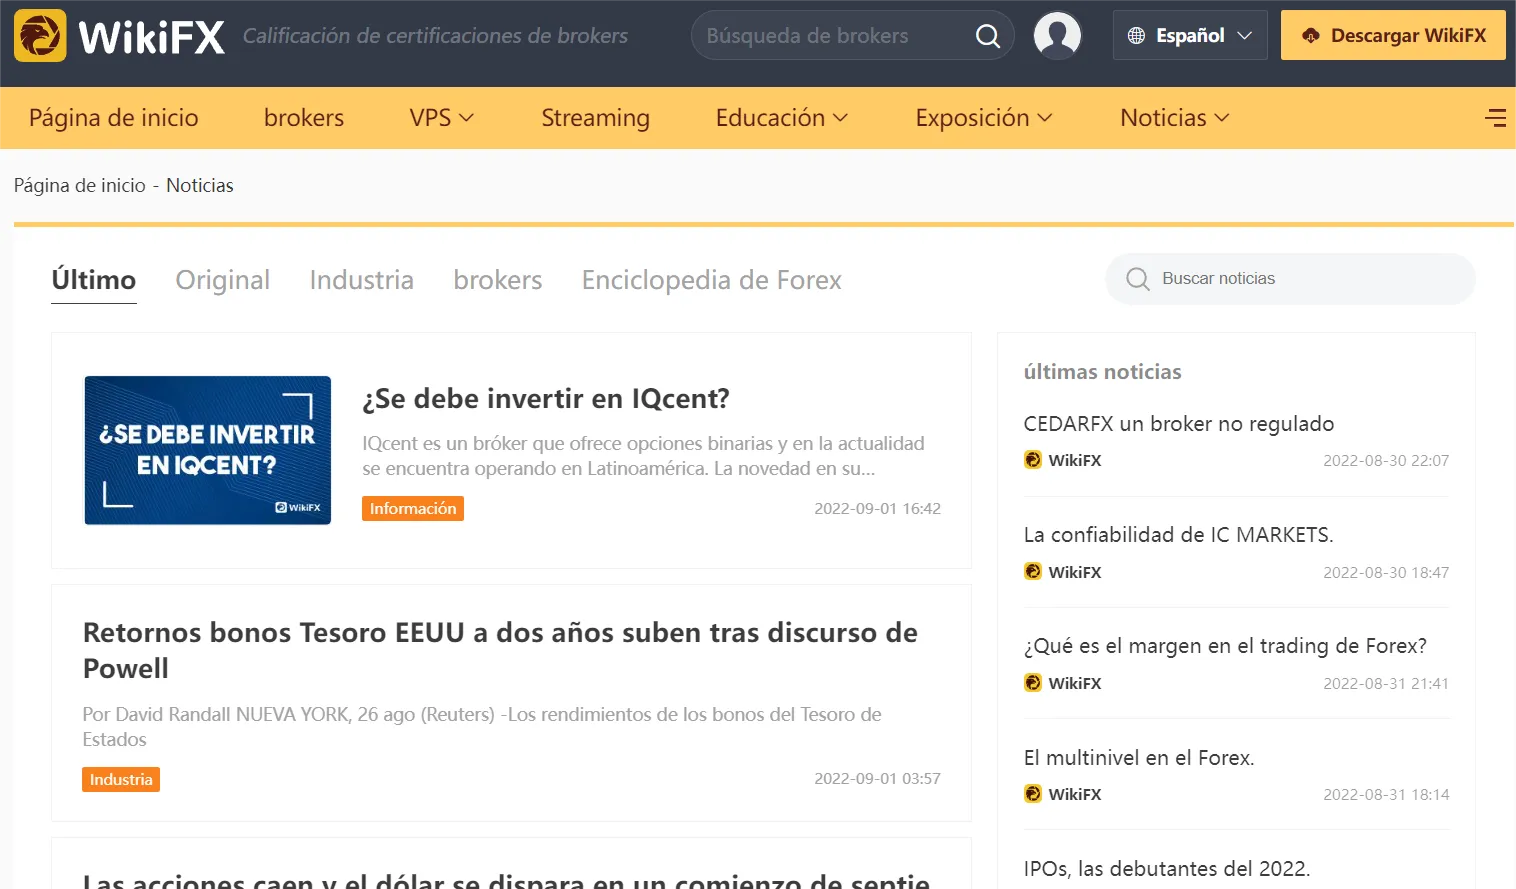Click the search magnifier in broker search

tap(987, 36)
